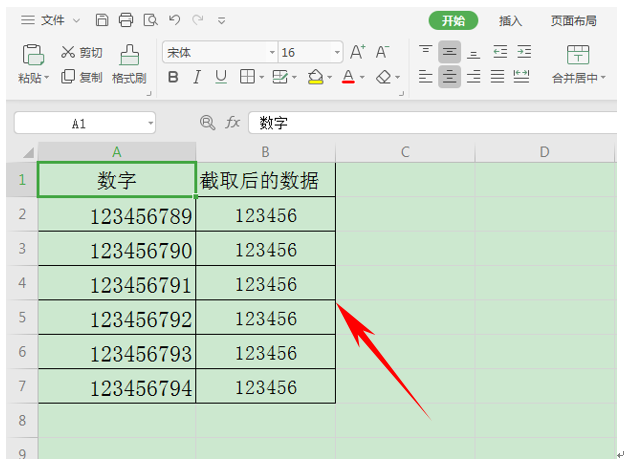
Task: Click the draw border style icon
Action: point(280,77)
